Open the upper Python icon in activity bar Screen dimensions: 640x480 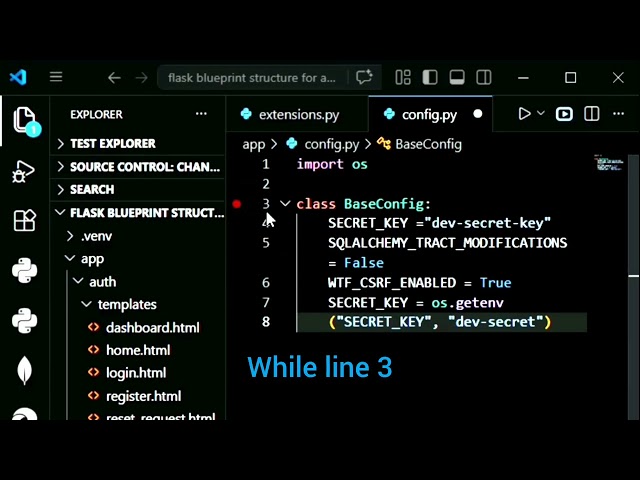point(24,271)
